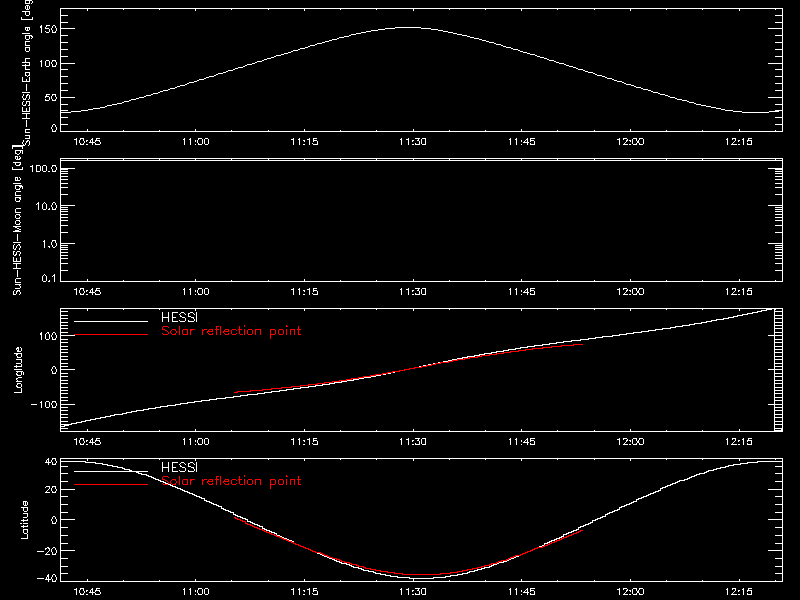Click red legend line sample in Latitude plot

point(111,484)
